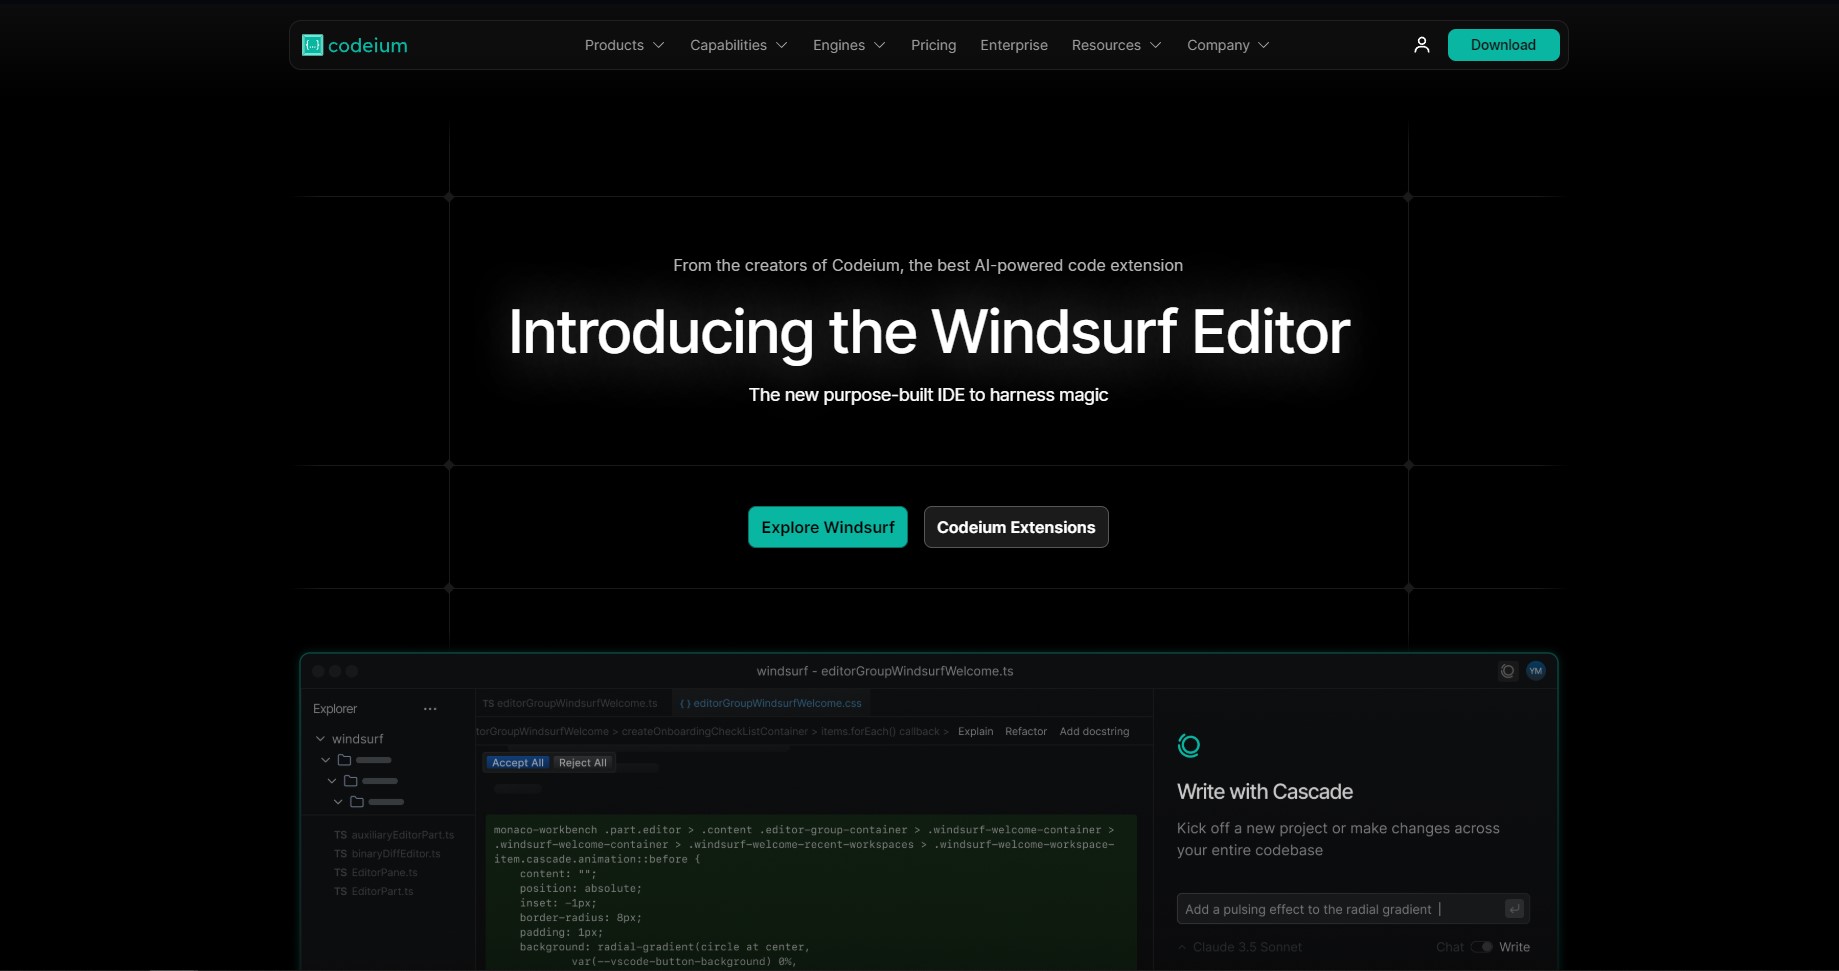Toggle the Chat/Write switch
The width and height of the screenshot is (1839, 971).
click(x=1482, y=947)
